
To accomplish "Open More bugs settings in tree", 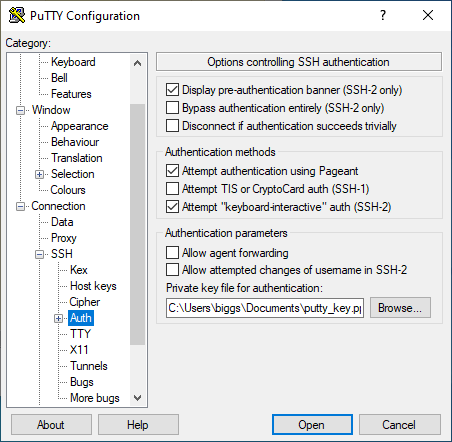I will 95,398.
